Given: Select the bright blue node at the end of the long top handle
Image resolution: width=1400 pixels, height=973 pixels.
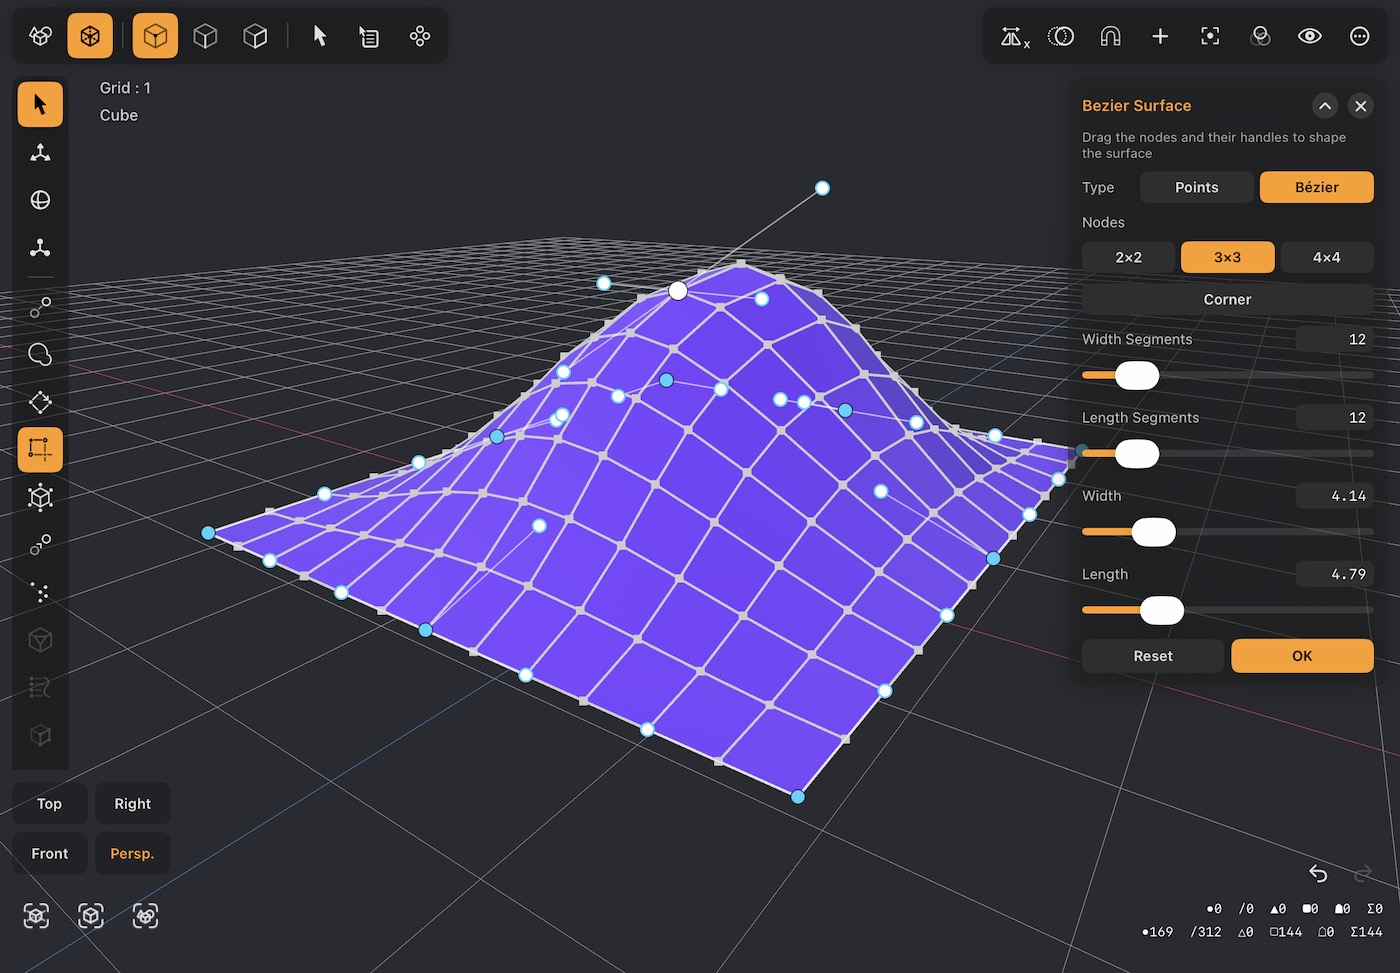Looking at the screenshot, I should 822,188.
